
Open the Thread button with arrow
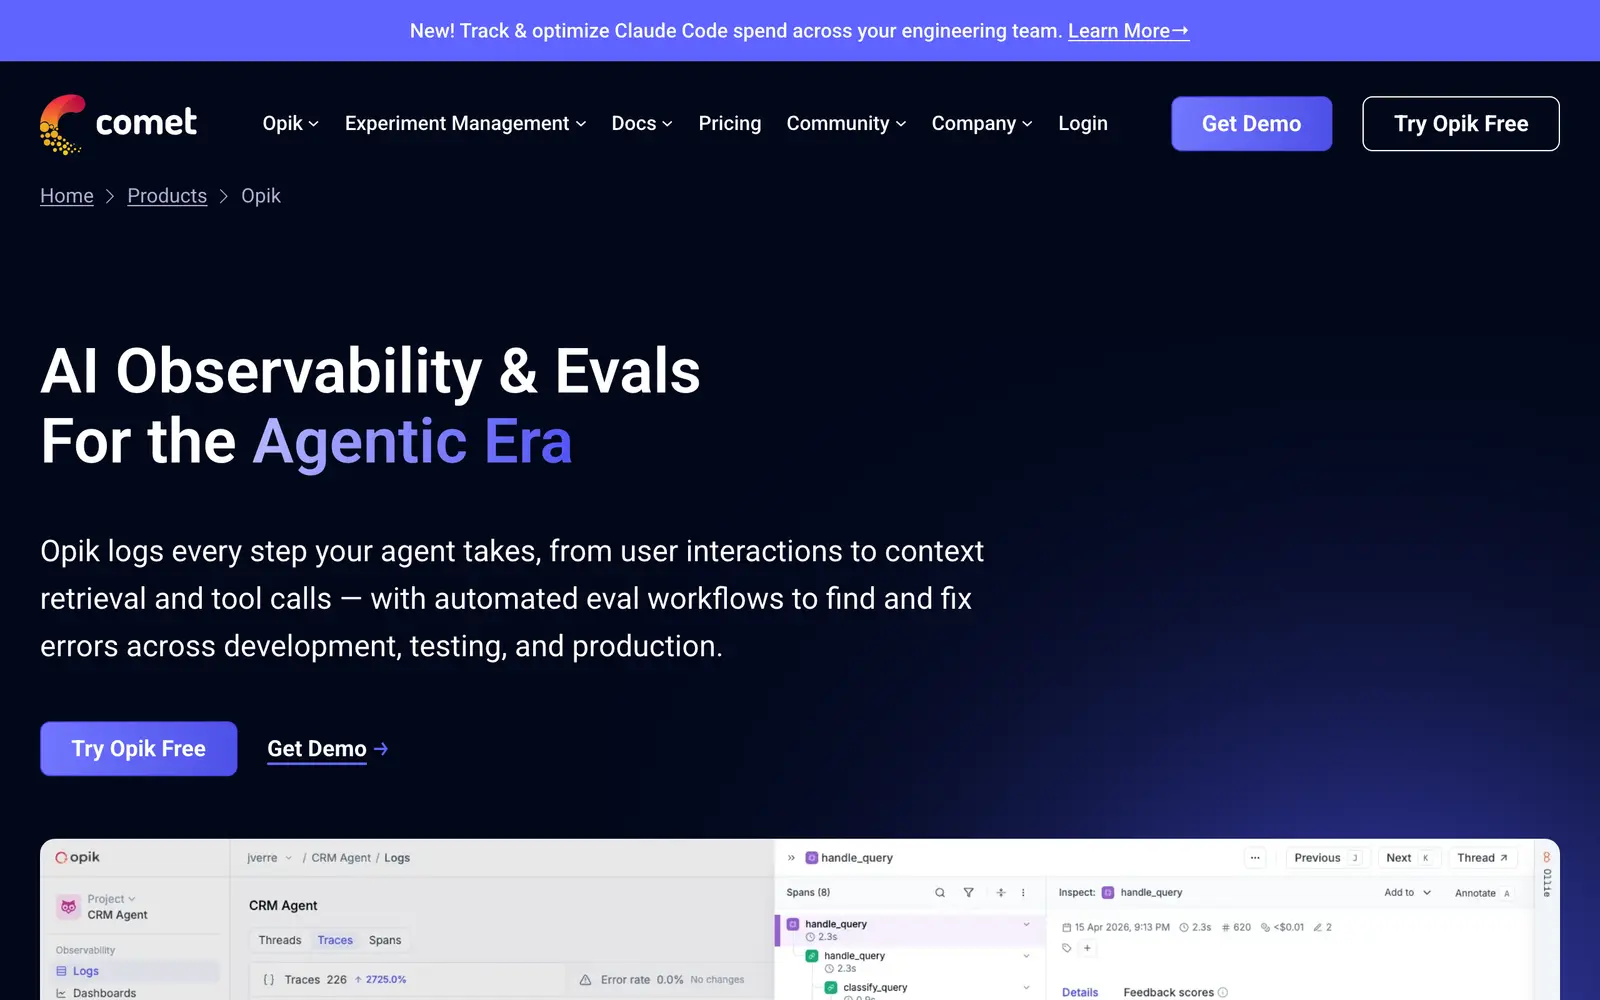tap(1483, 858)
